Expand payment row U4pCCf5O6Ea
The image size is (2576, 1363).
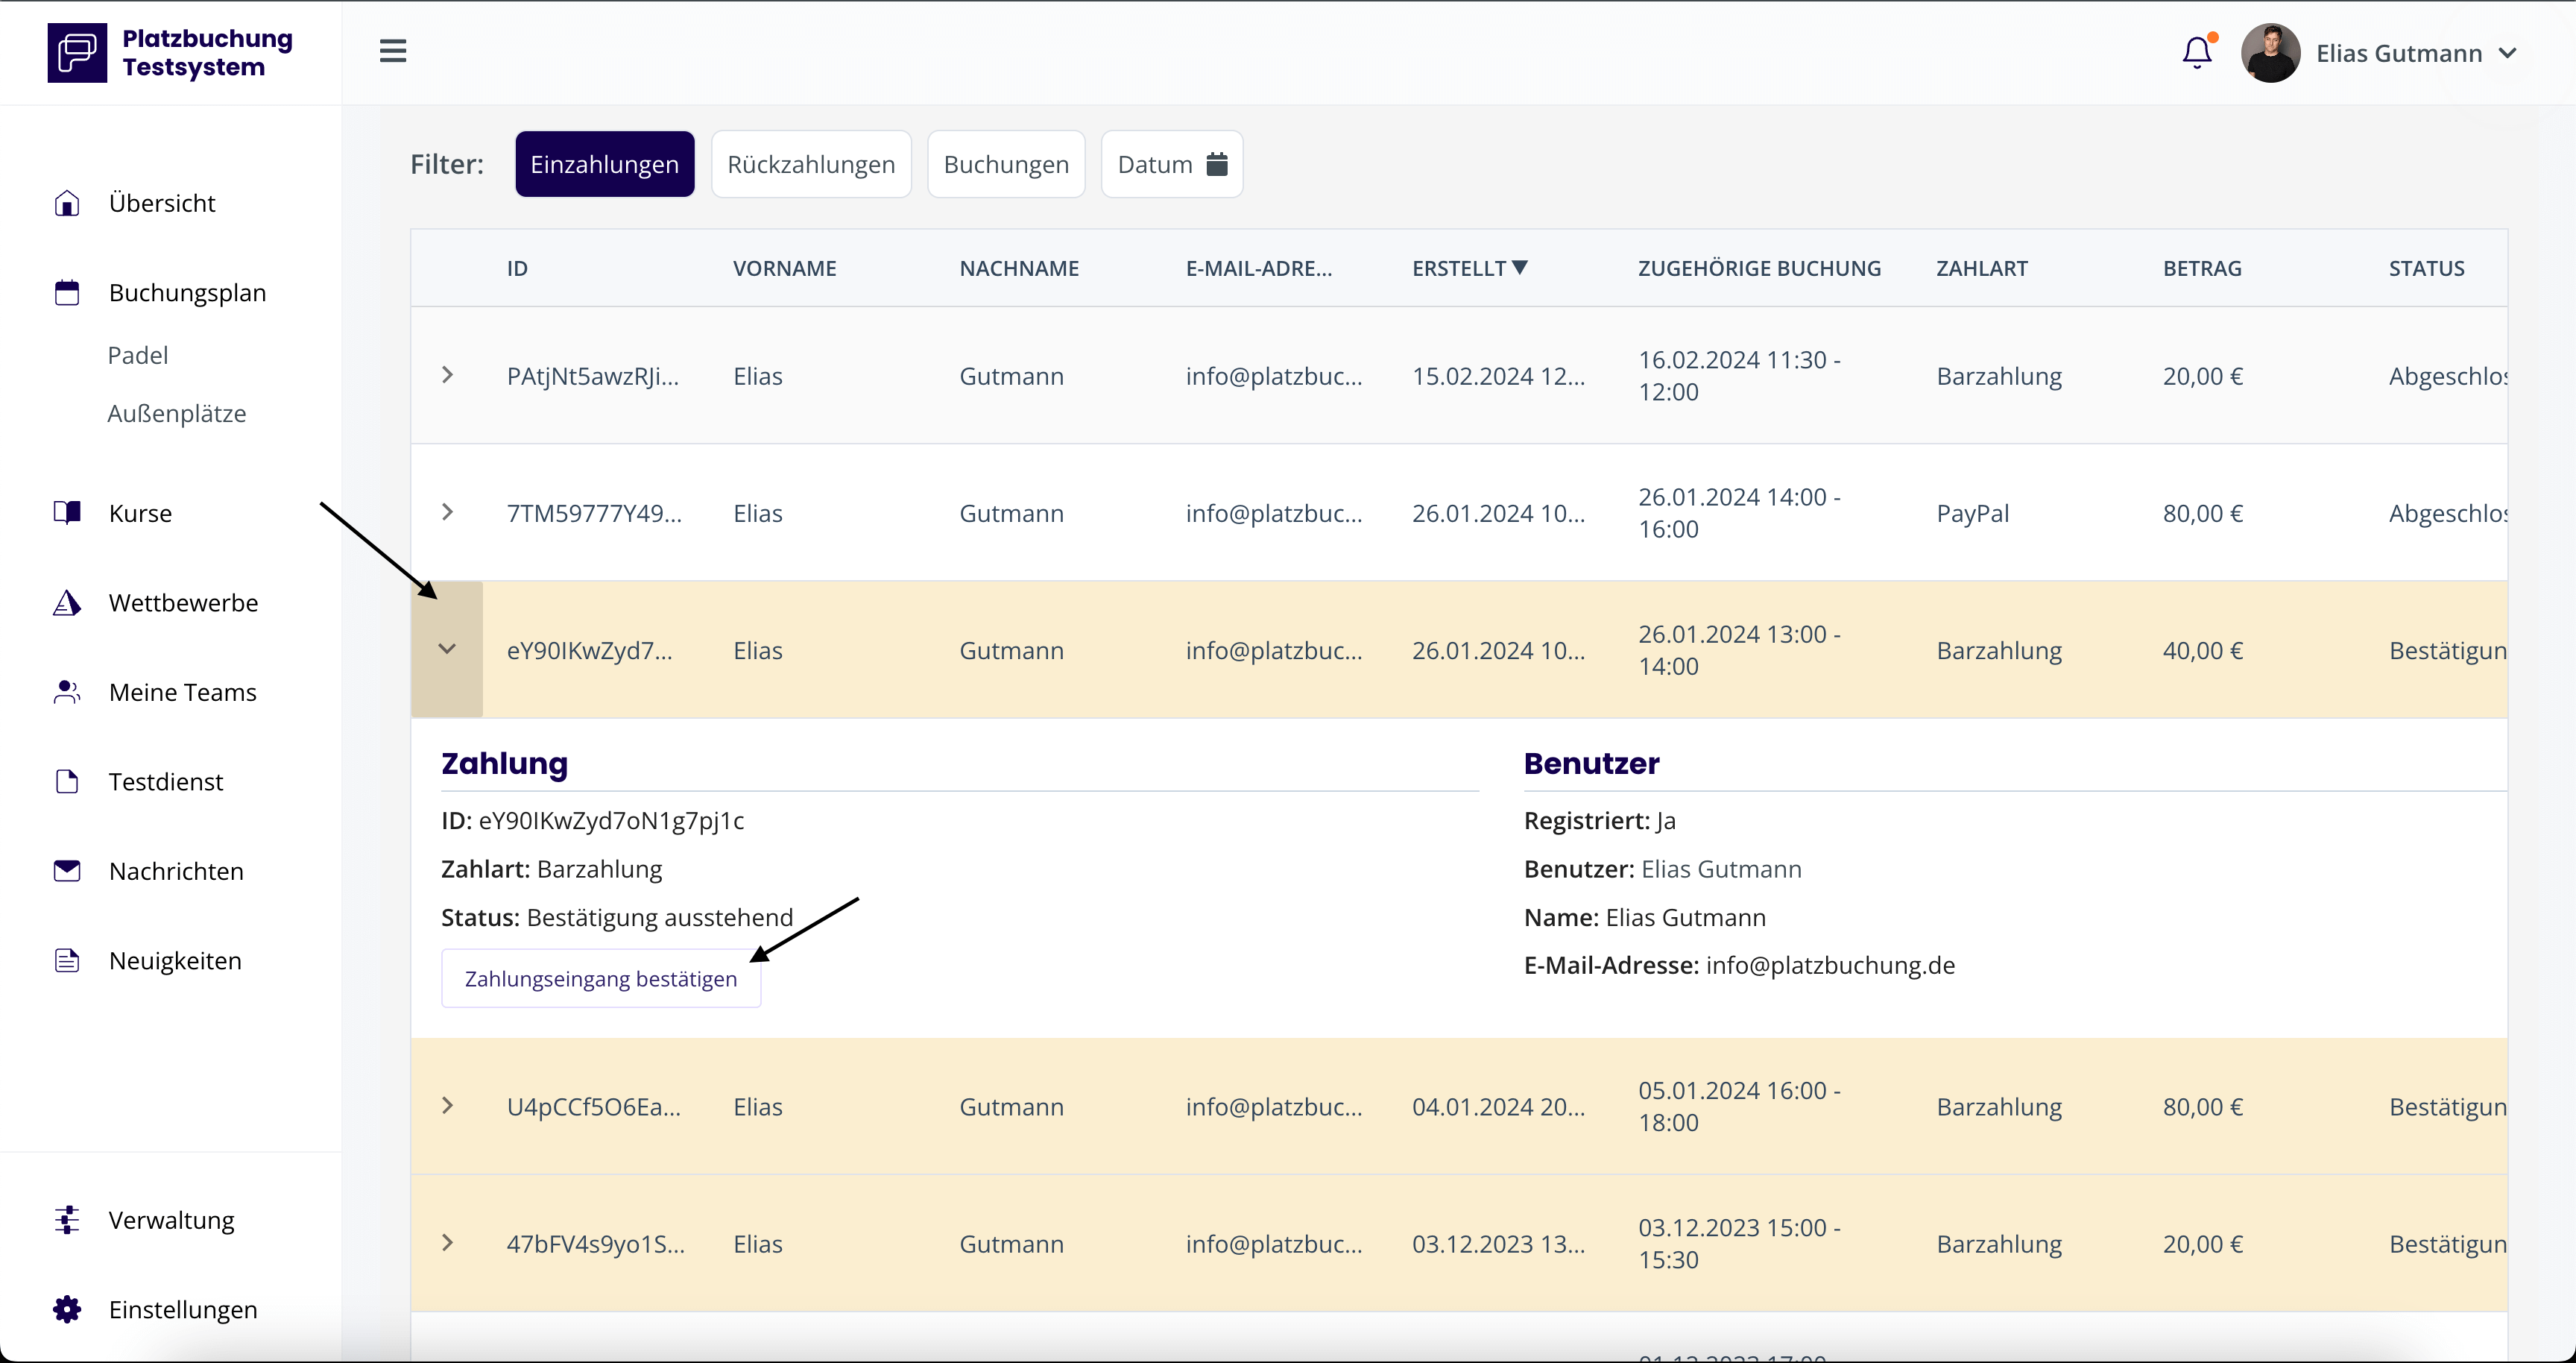click(447, 1106)
